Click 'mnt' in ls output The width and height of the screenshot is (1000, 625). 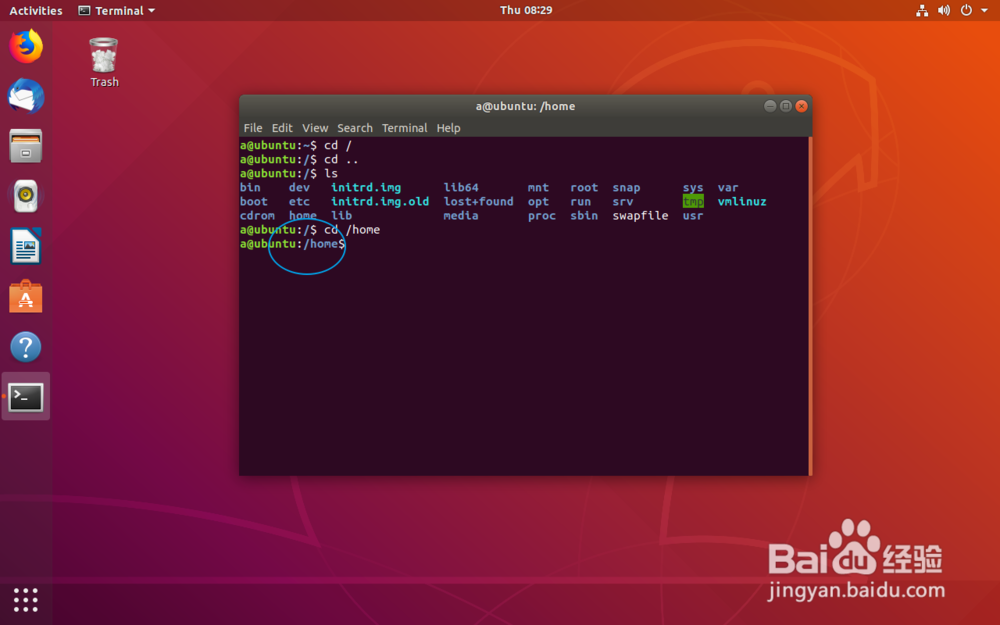pyautogui.click(x=538, y=188)
